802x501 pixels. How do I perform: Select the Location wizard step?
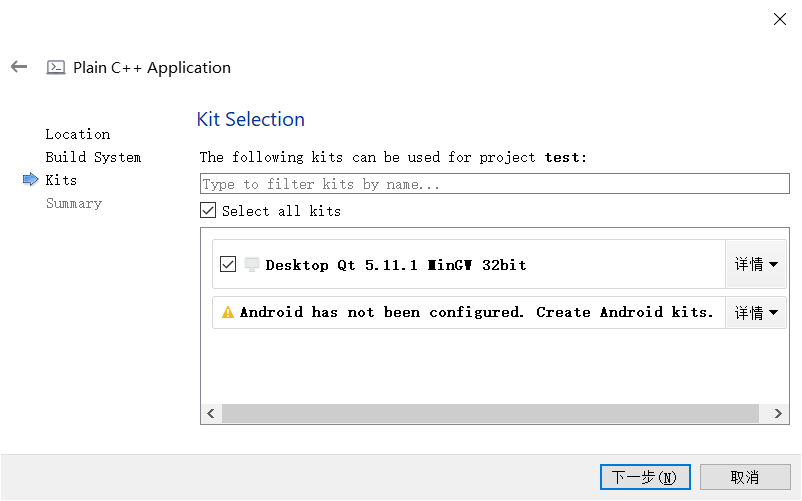click(x=78, y=134)
